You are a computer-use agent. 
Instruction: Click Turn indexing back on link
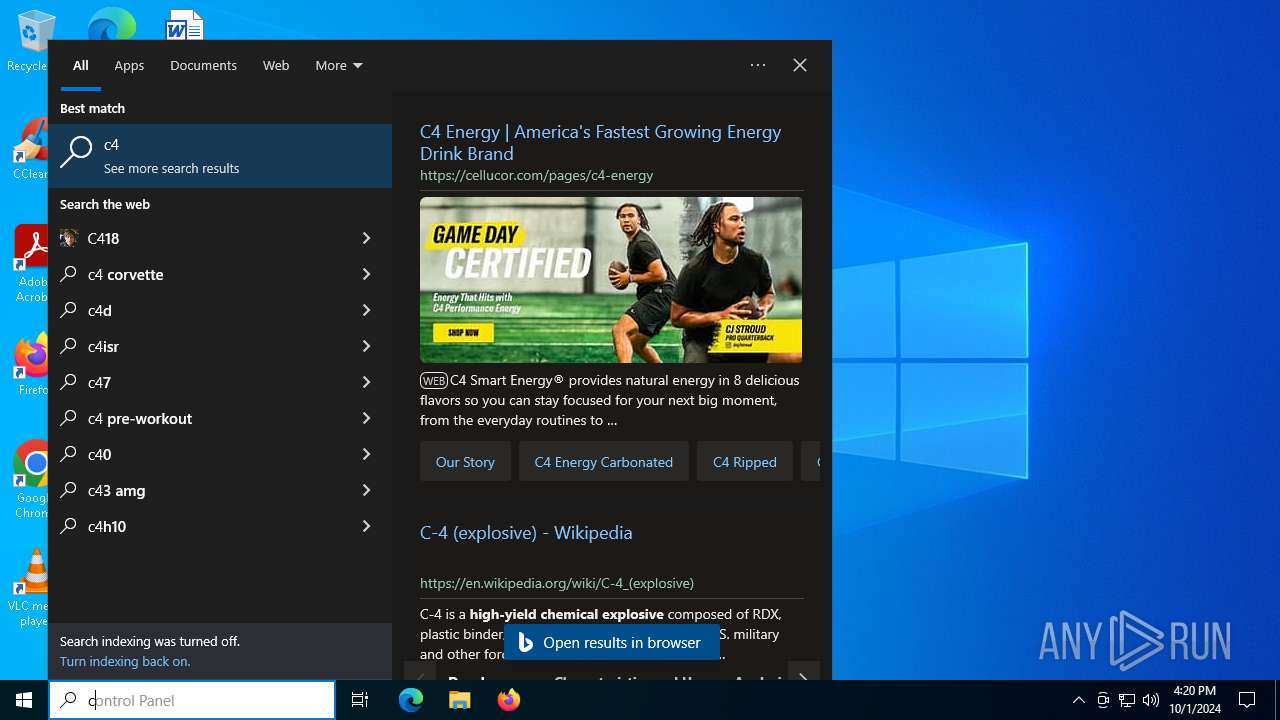125,661
